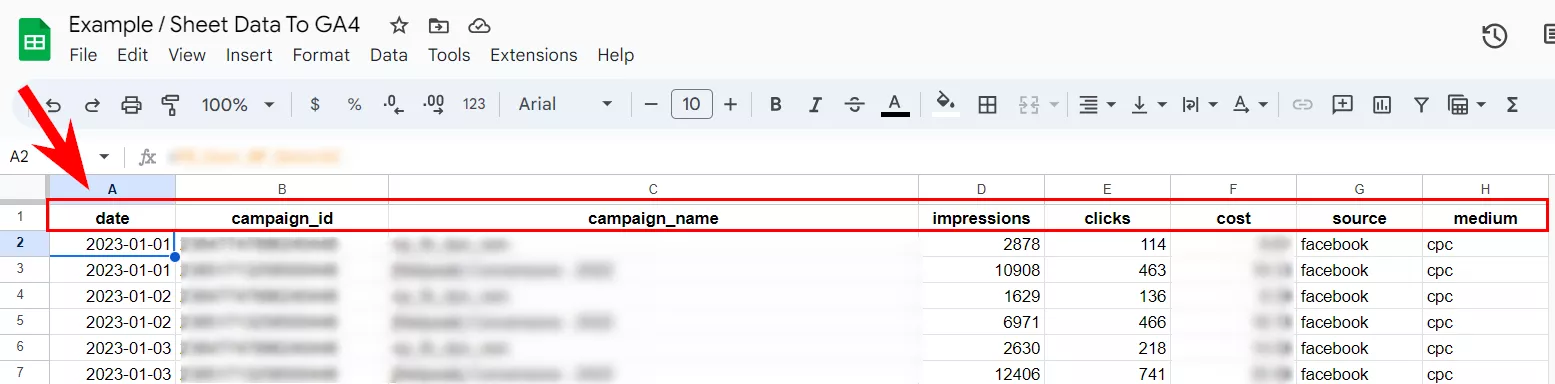Open the fill color picker
The image size is (1555, 384).
[x=945, y=104]
